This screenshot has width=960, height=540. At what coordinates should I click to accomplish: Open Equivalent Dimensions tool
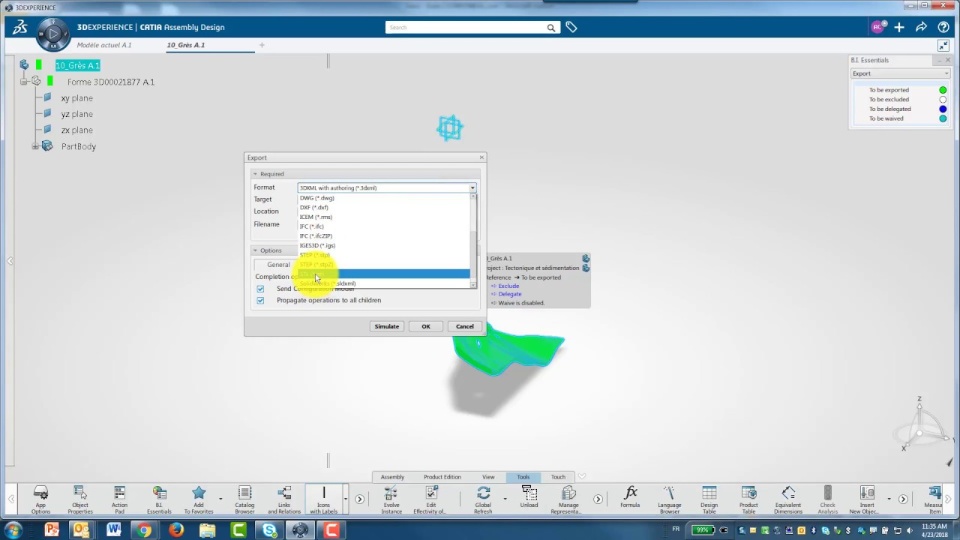click(788, 499)
